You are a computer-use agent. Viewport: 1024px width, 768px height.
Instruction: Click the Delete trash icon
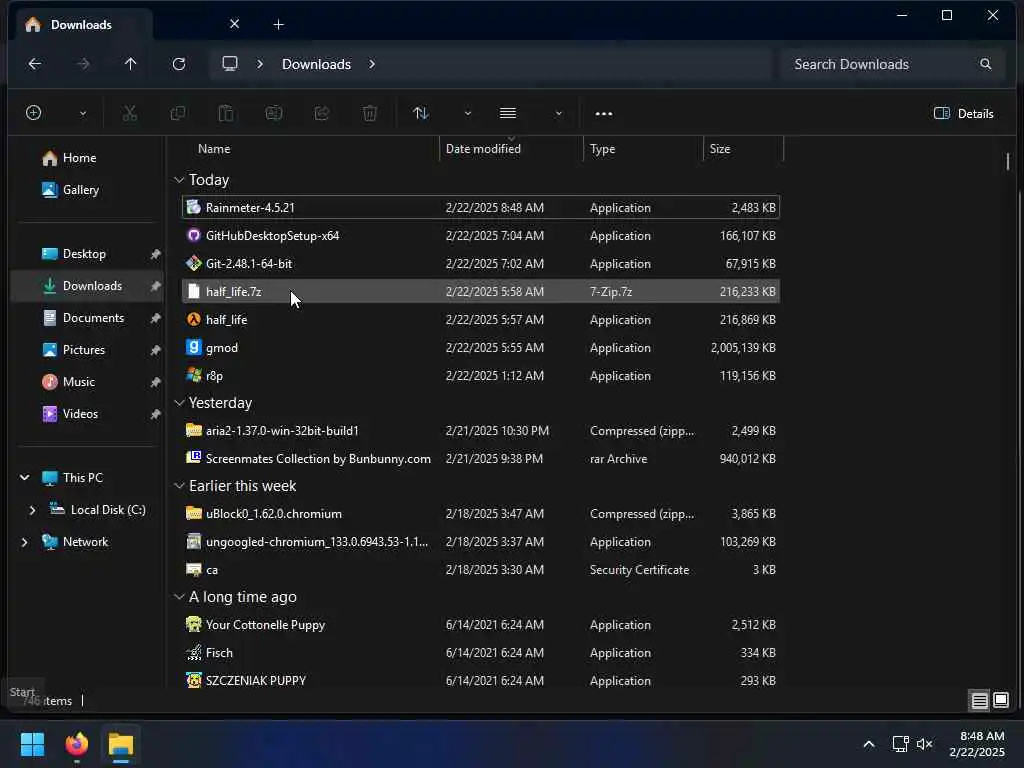370,113
